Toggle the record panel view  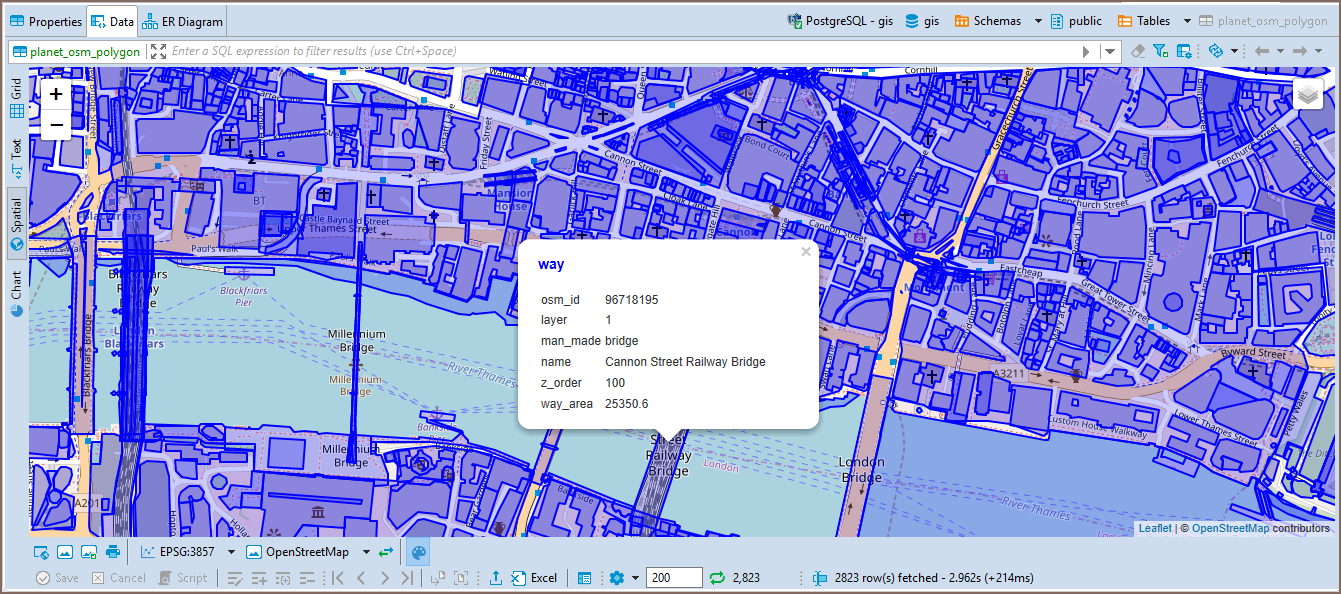point(585,578)
